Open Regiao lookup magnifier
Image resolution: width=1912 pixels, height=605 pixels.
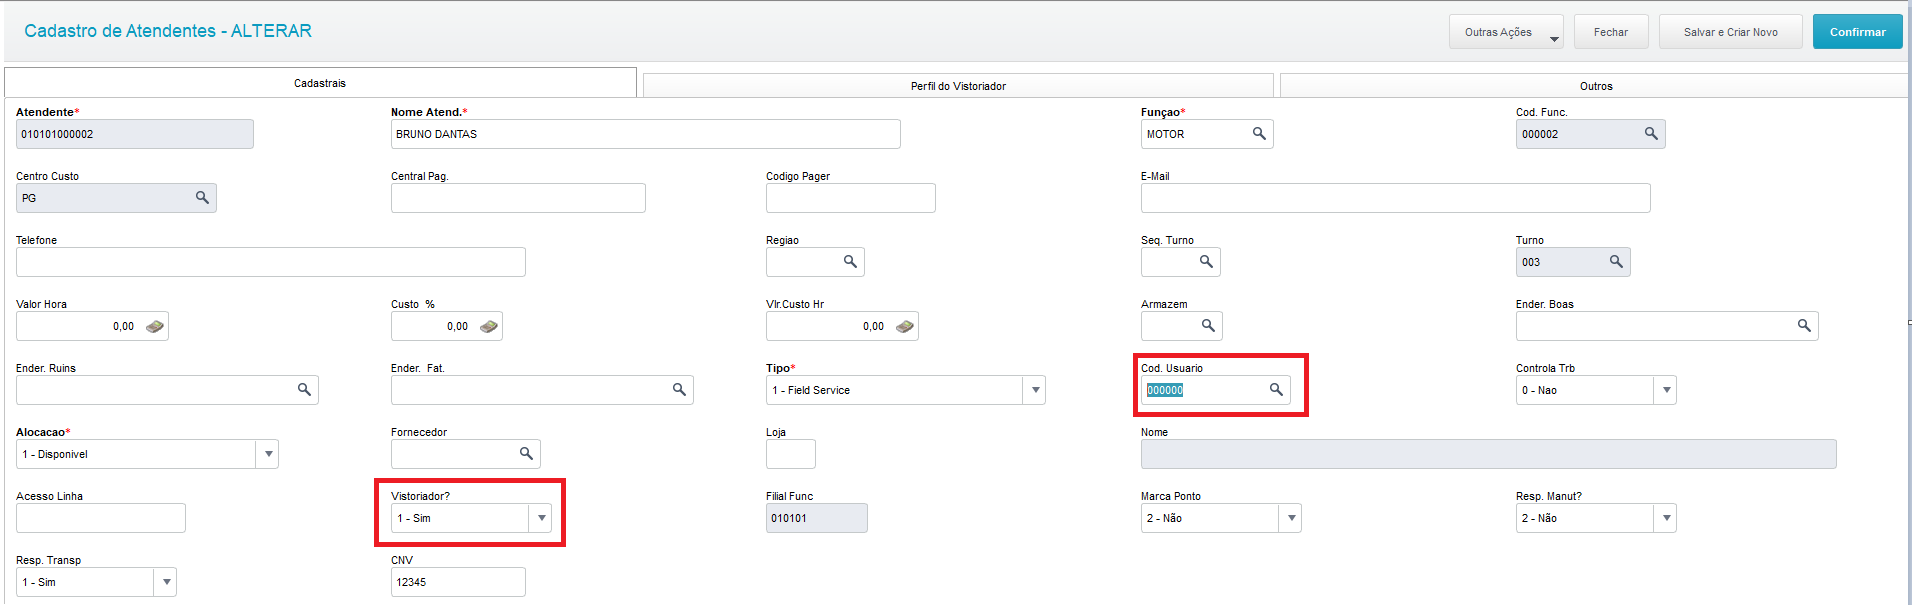click(x=850, y=261)
